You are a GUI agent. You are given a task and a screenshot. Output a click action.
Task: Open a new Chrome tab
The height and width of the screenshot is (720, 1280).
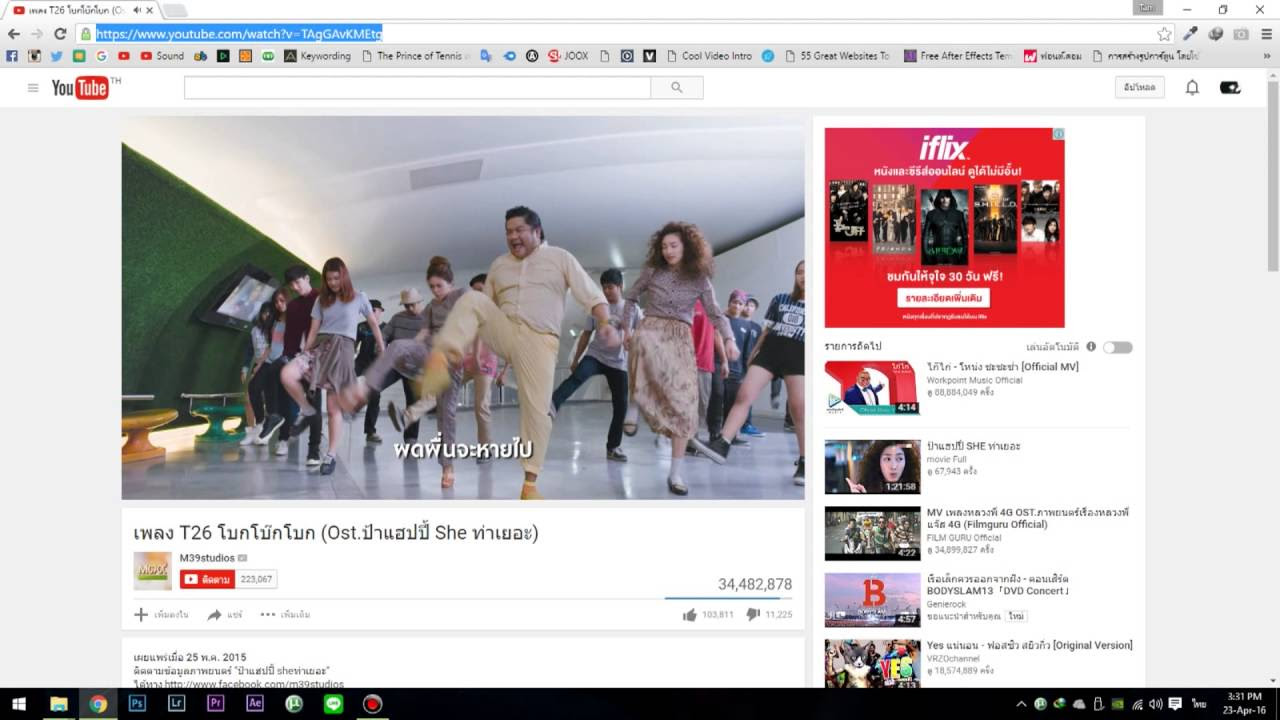tap(175, 10)
